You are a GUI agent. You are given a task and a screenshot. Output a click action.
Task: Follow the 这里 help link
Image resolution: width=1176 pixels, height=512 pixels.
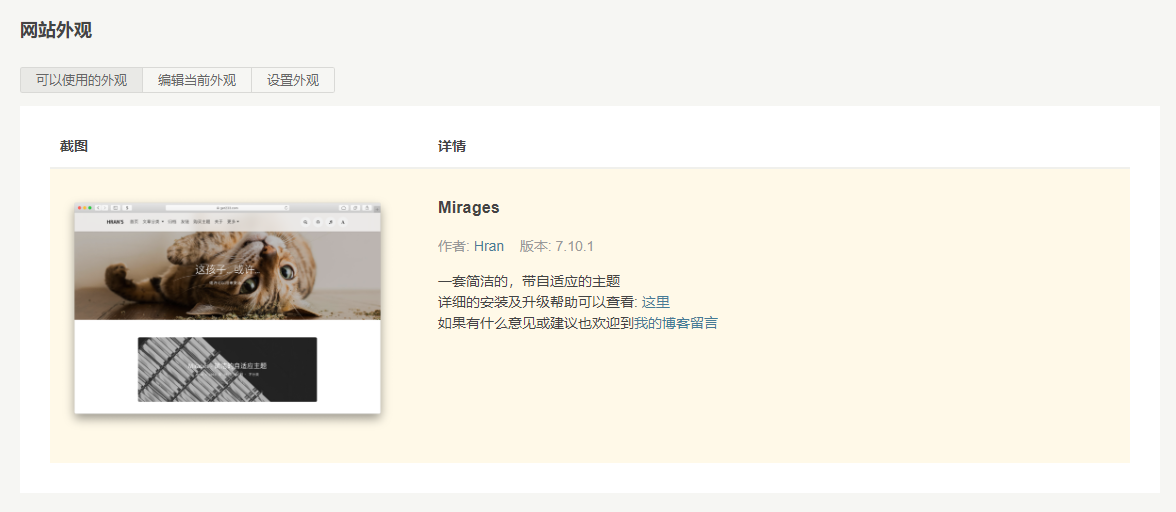tap(656, 302)
